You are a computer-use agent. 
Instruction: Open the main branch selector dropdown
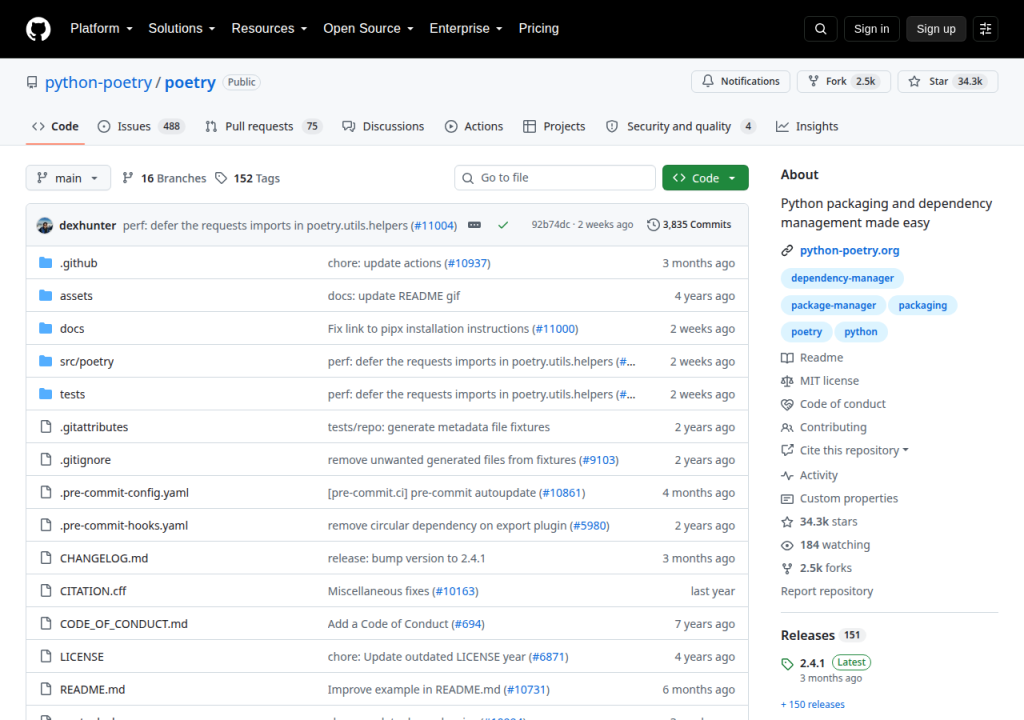pyautogui.click(x=68, y=178)
